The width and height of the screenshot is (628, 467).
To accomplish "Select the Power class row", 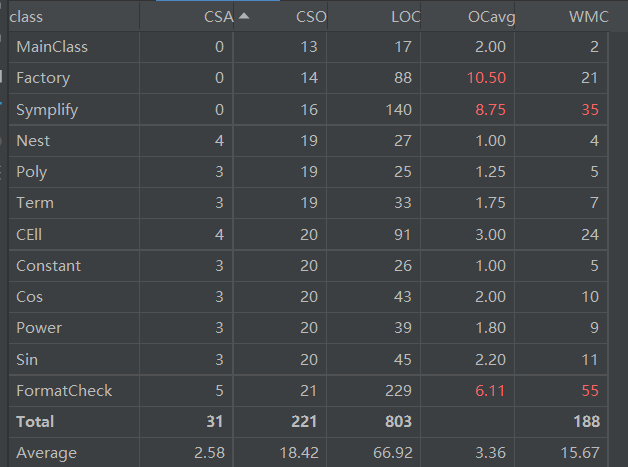I will 39,328.
